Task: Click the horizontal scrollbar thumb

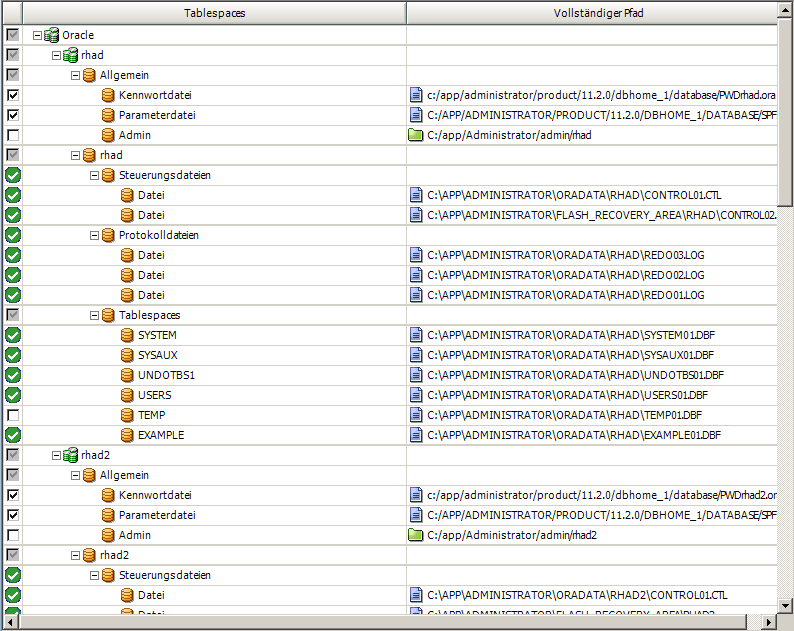Action: (x=383, y=622)
